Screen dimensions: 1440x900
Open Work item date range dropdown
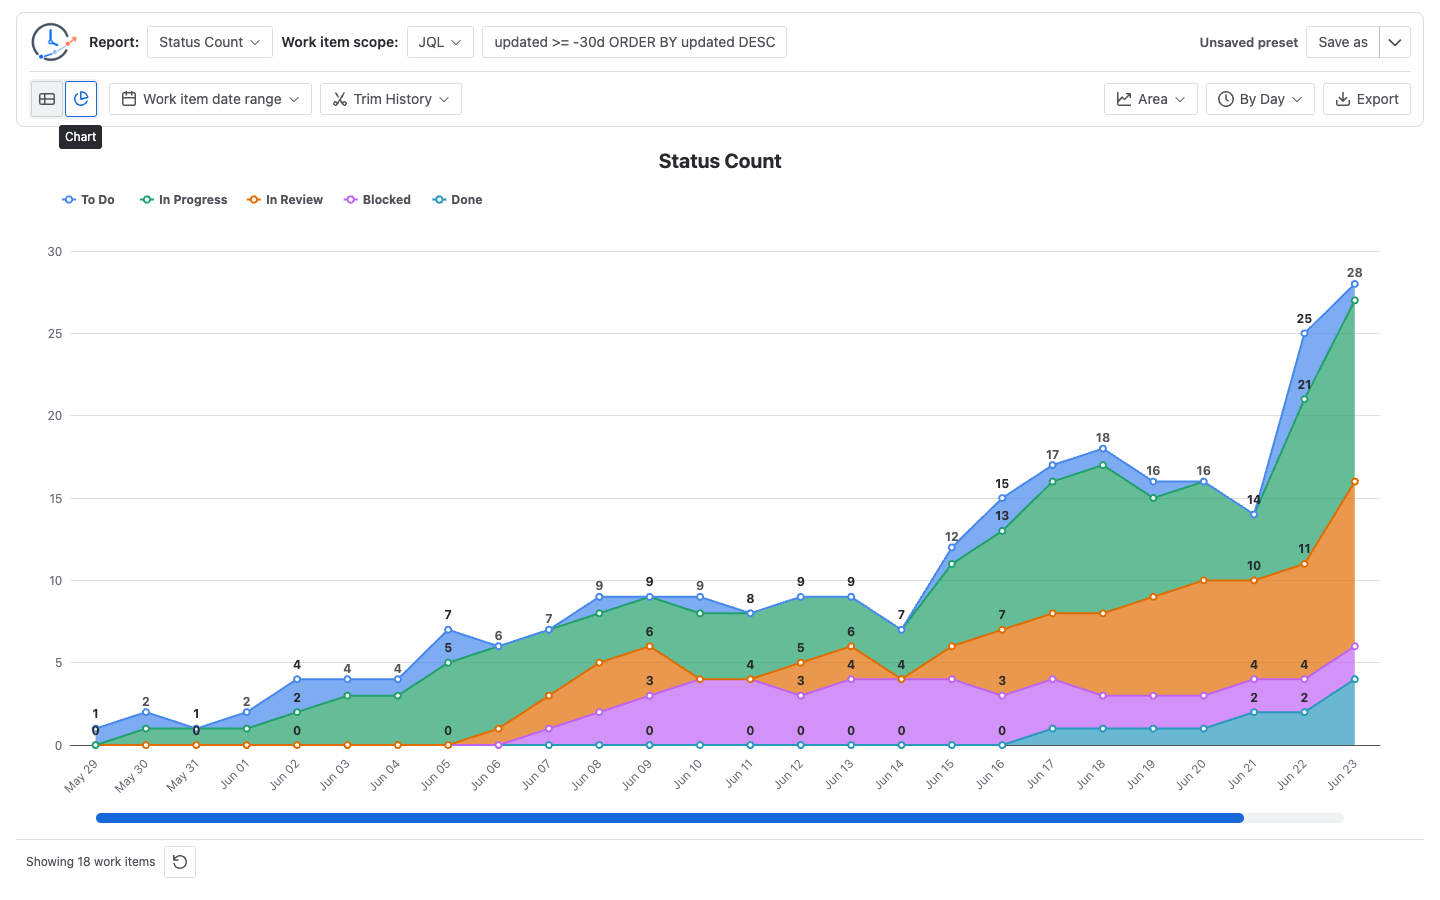point(210,99)
